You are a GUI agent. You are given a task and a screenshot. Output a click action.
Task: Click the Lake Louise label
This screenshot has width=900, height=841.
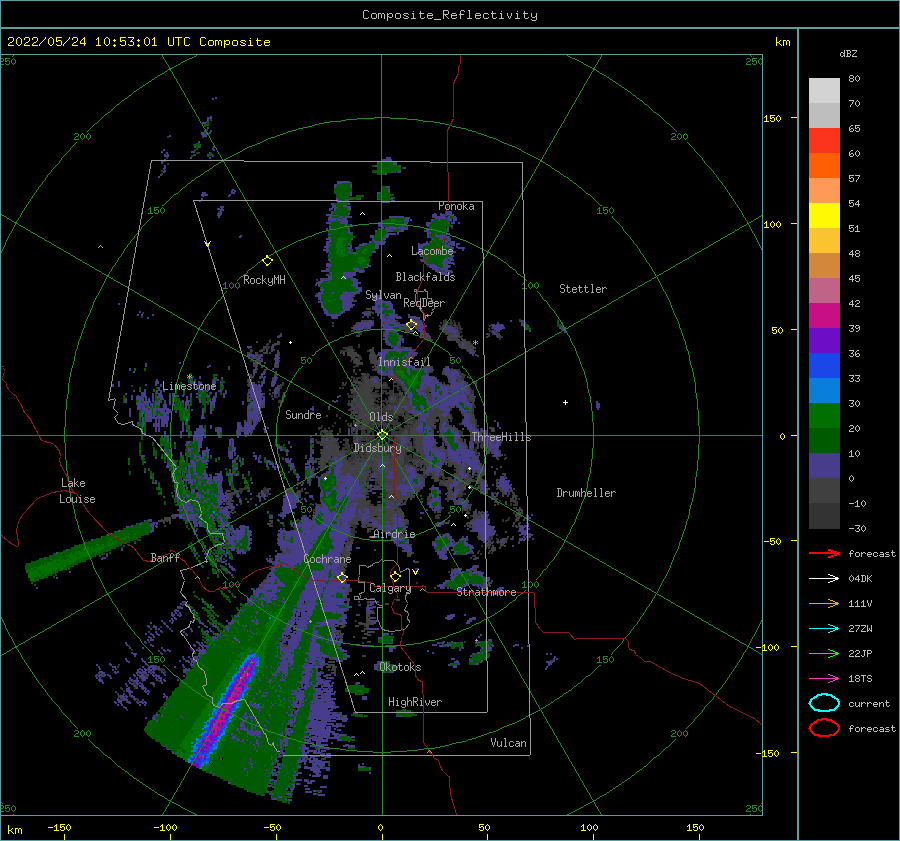tap(77, 491)
